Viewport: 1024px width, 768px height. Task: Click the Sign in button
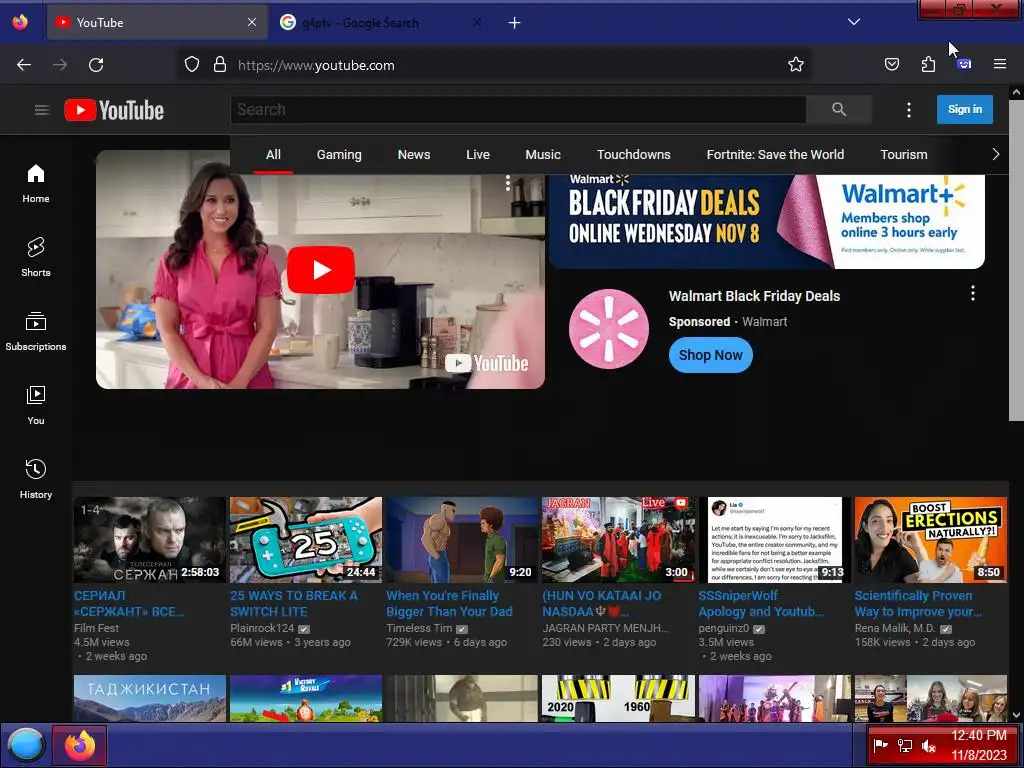click(965, 110)
